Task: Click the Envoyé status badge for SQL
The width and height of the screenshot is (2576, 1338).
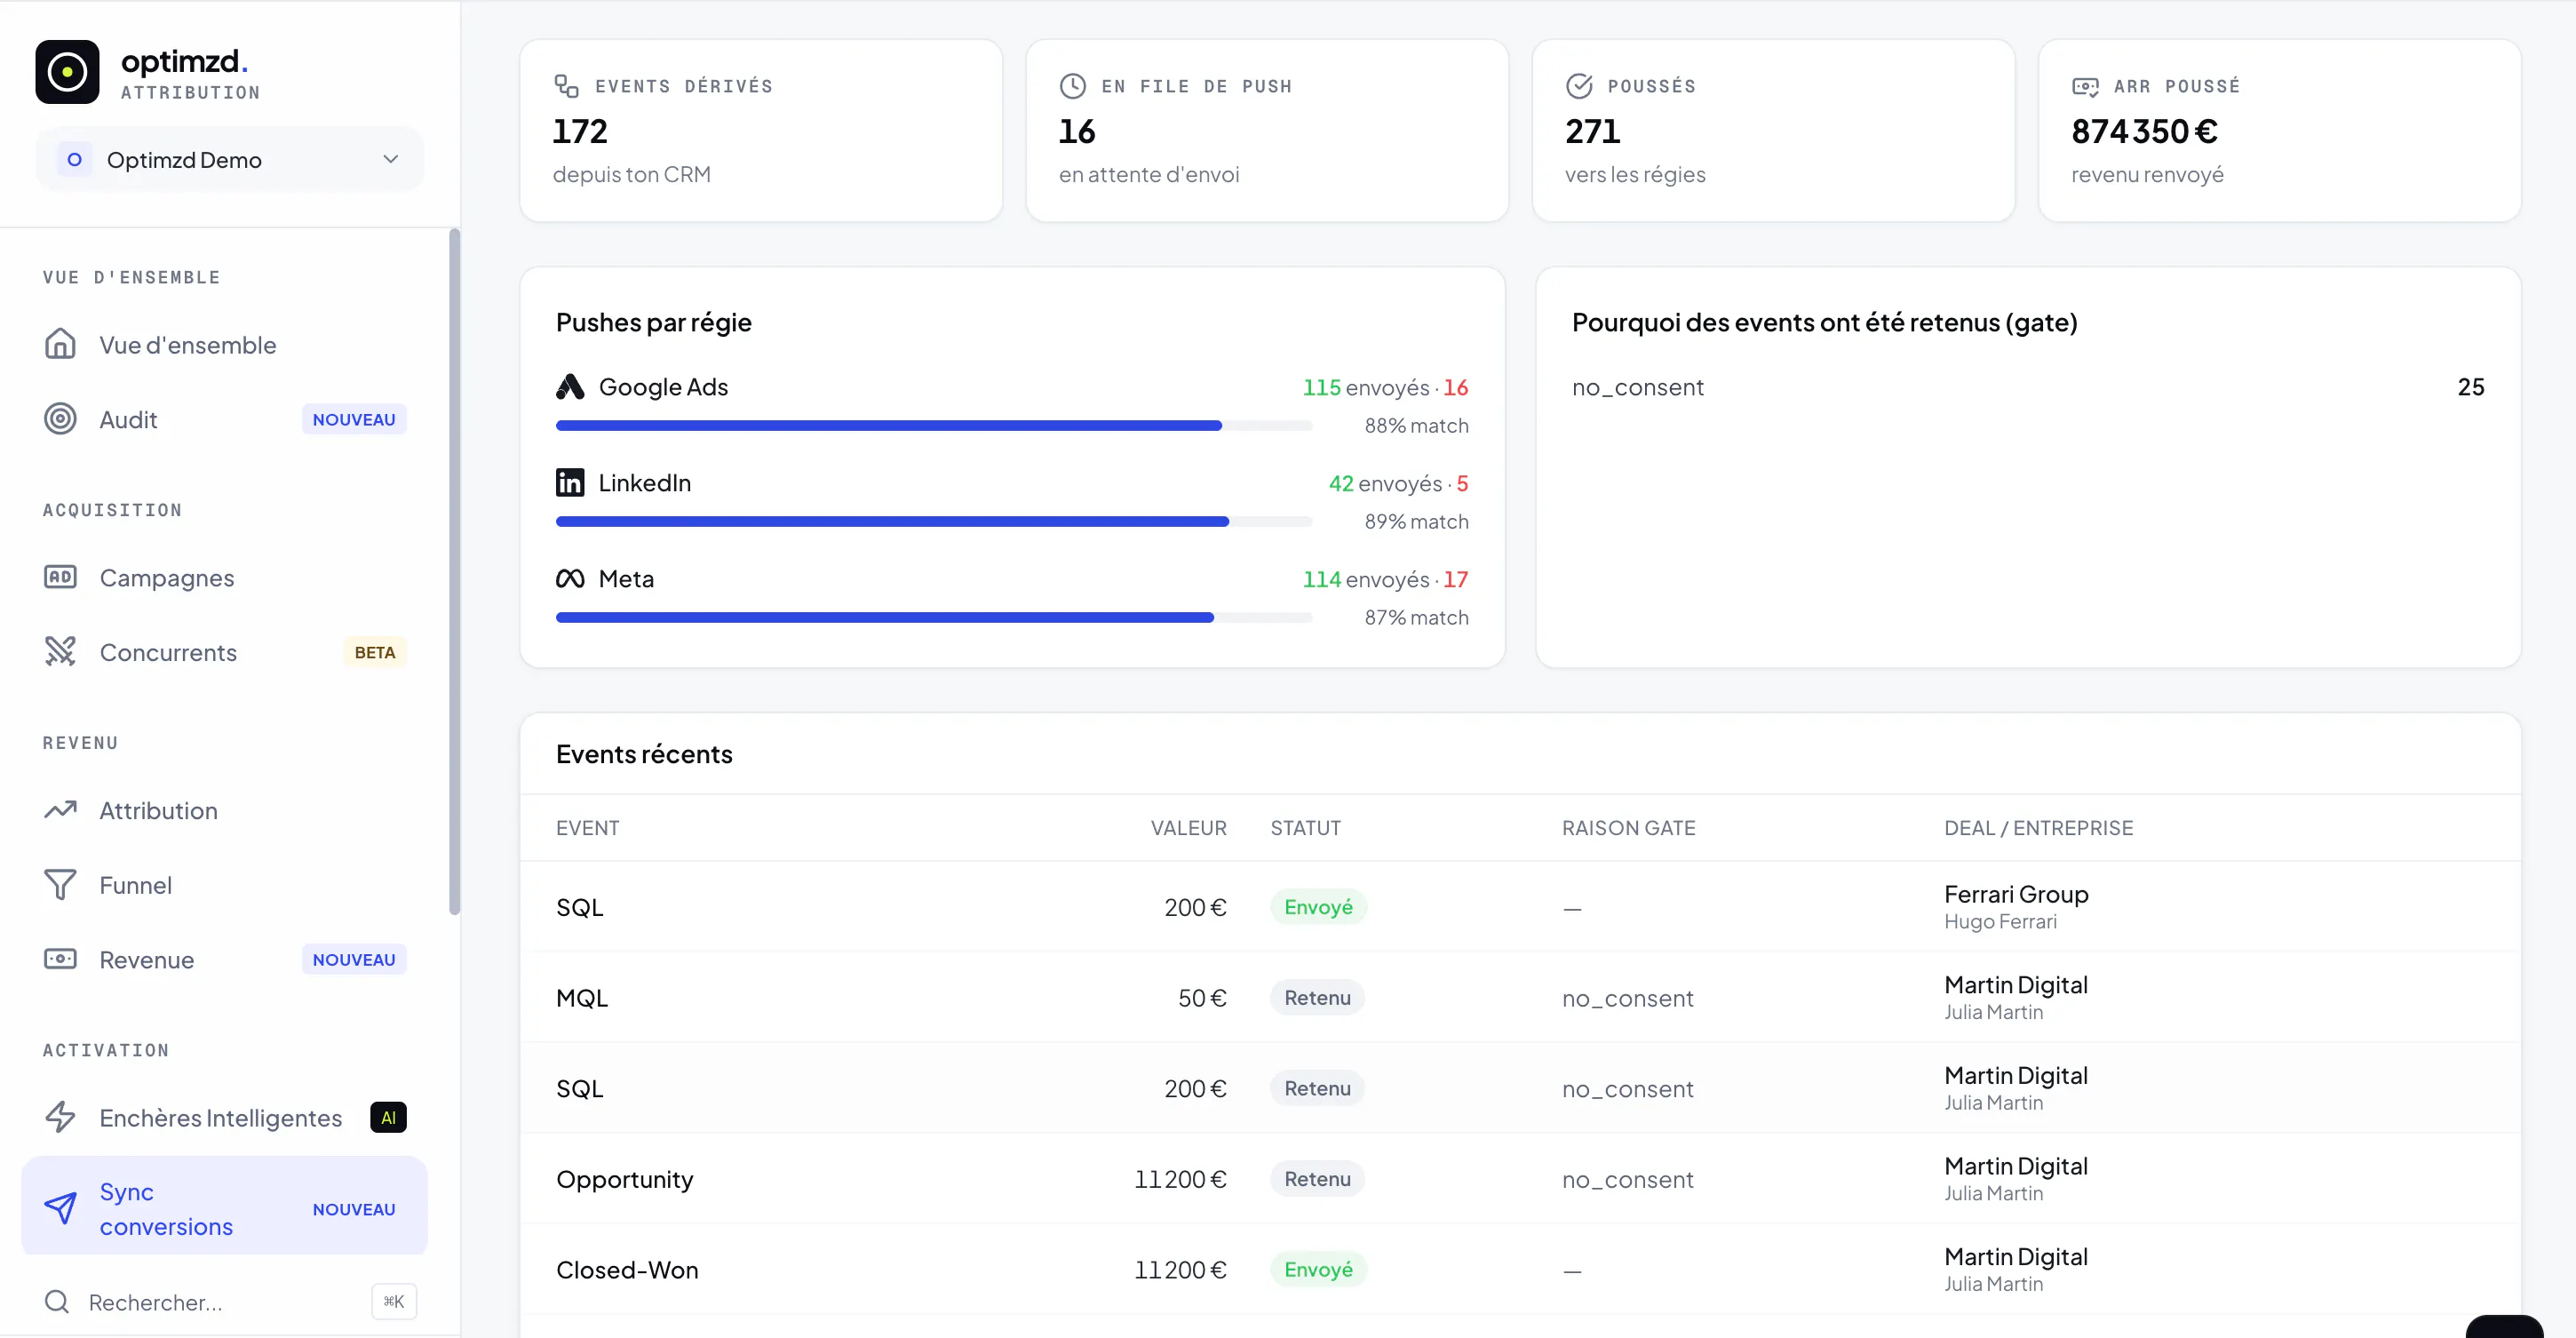Action: tap(1318, 907)
